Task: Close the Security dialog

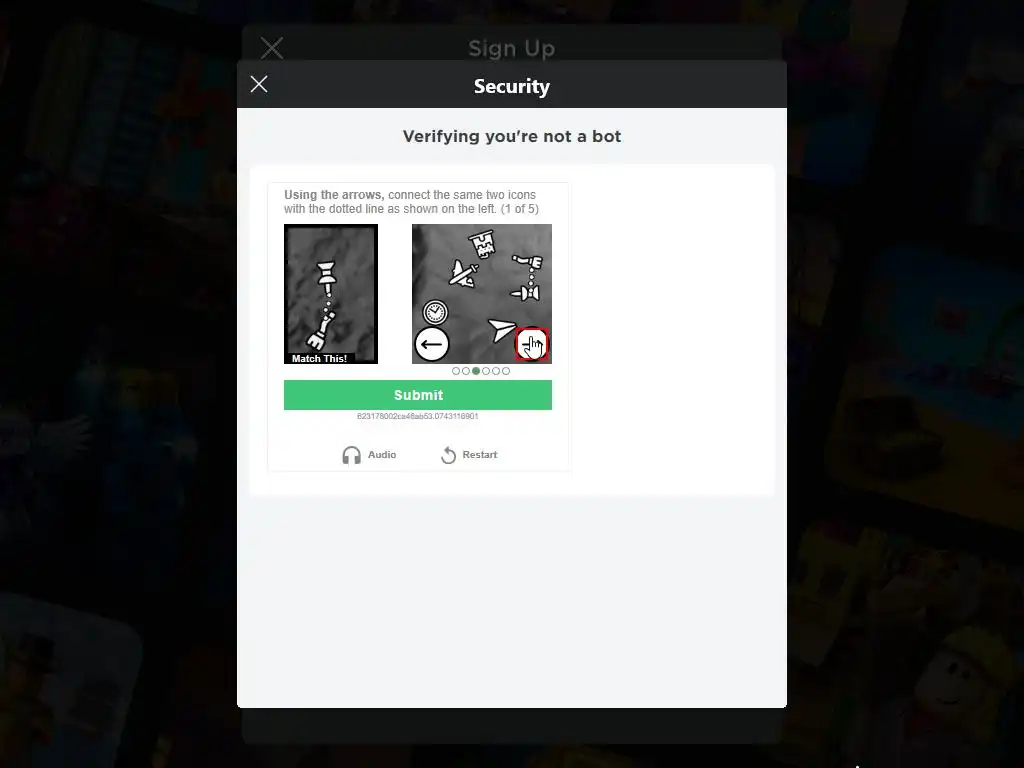Action: [x=259, y=84]
